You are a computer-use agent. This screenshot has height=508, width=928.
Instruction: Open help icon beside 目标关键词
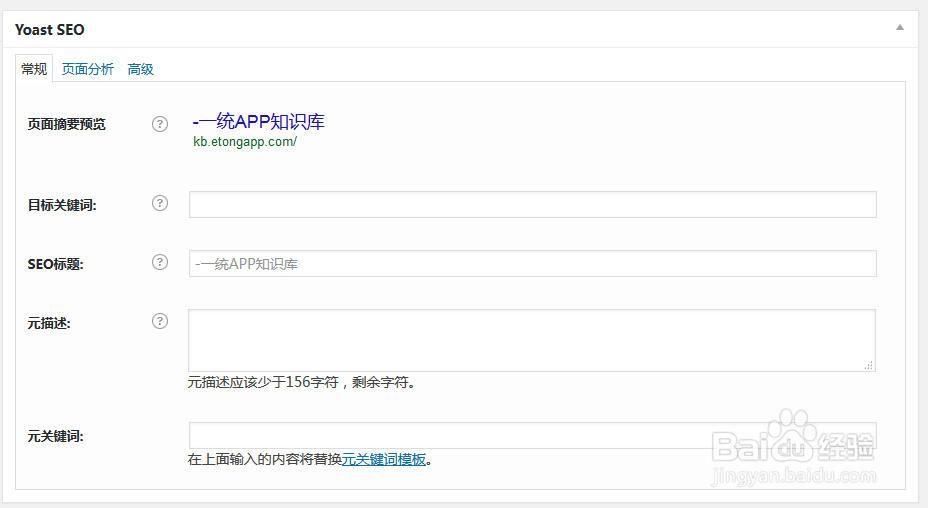click(x=160, y=203)
